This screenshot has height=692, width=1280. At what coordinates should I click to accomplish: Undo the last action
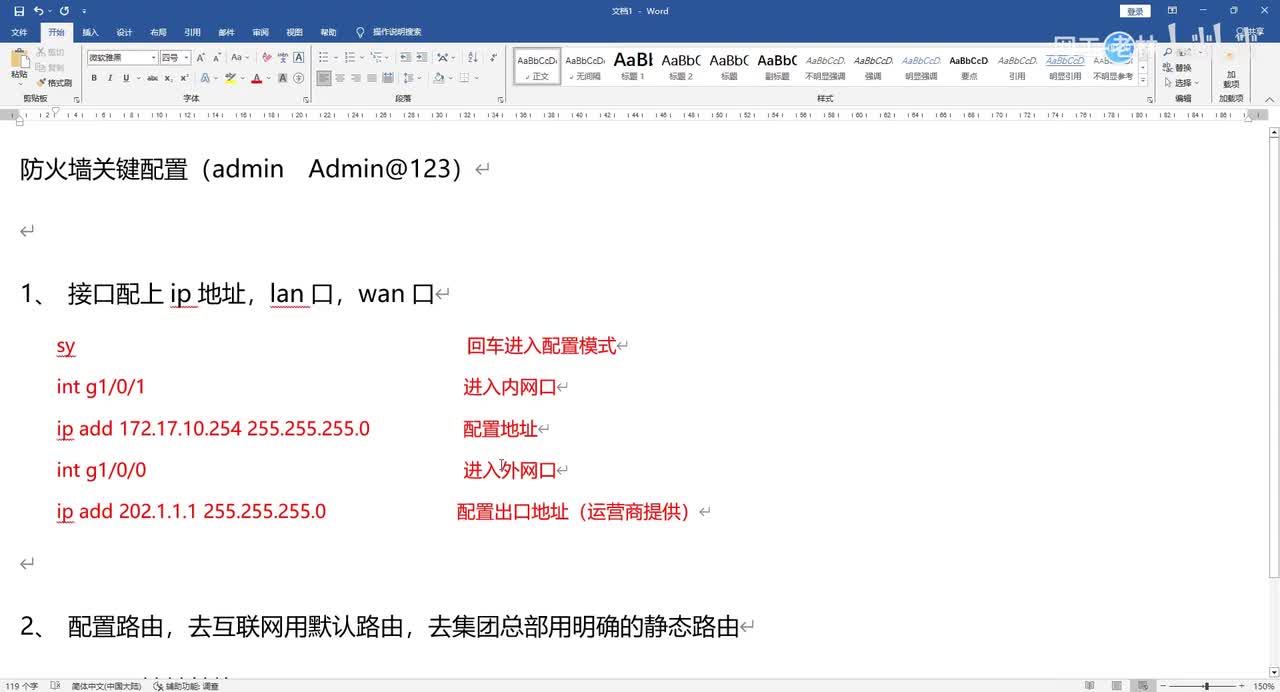tap(38, 11)
